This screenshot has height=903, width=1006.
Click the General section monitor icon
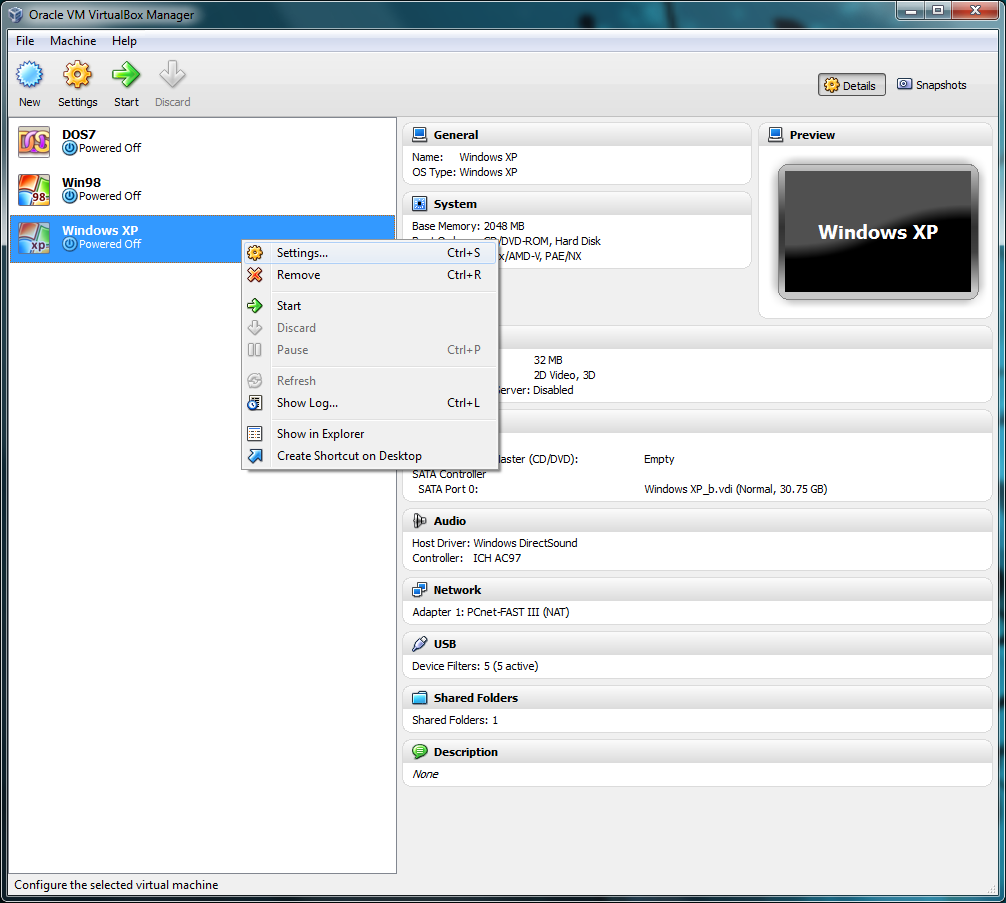pyautogui.click(x=420, y=134)
